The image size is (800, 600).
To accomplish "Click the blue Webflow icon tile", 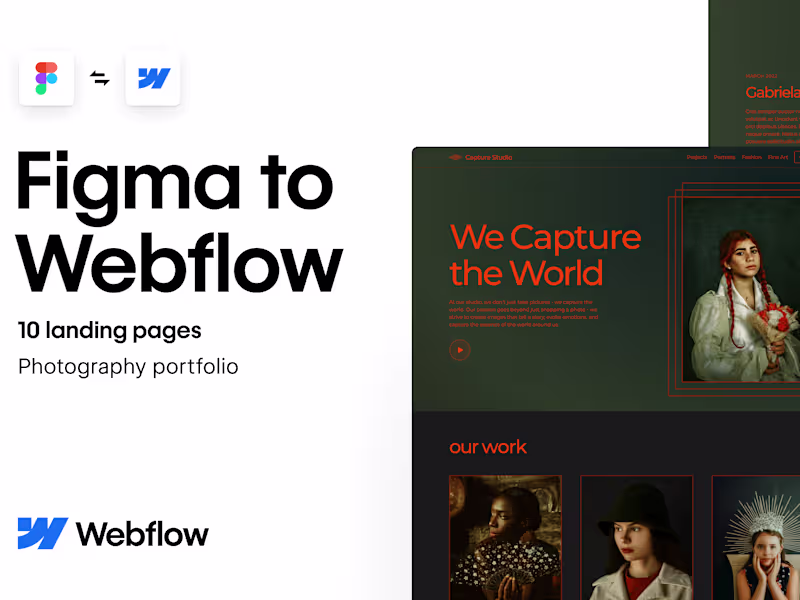I will click(x=153, y=79).
